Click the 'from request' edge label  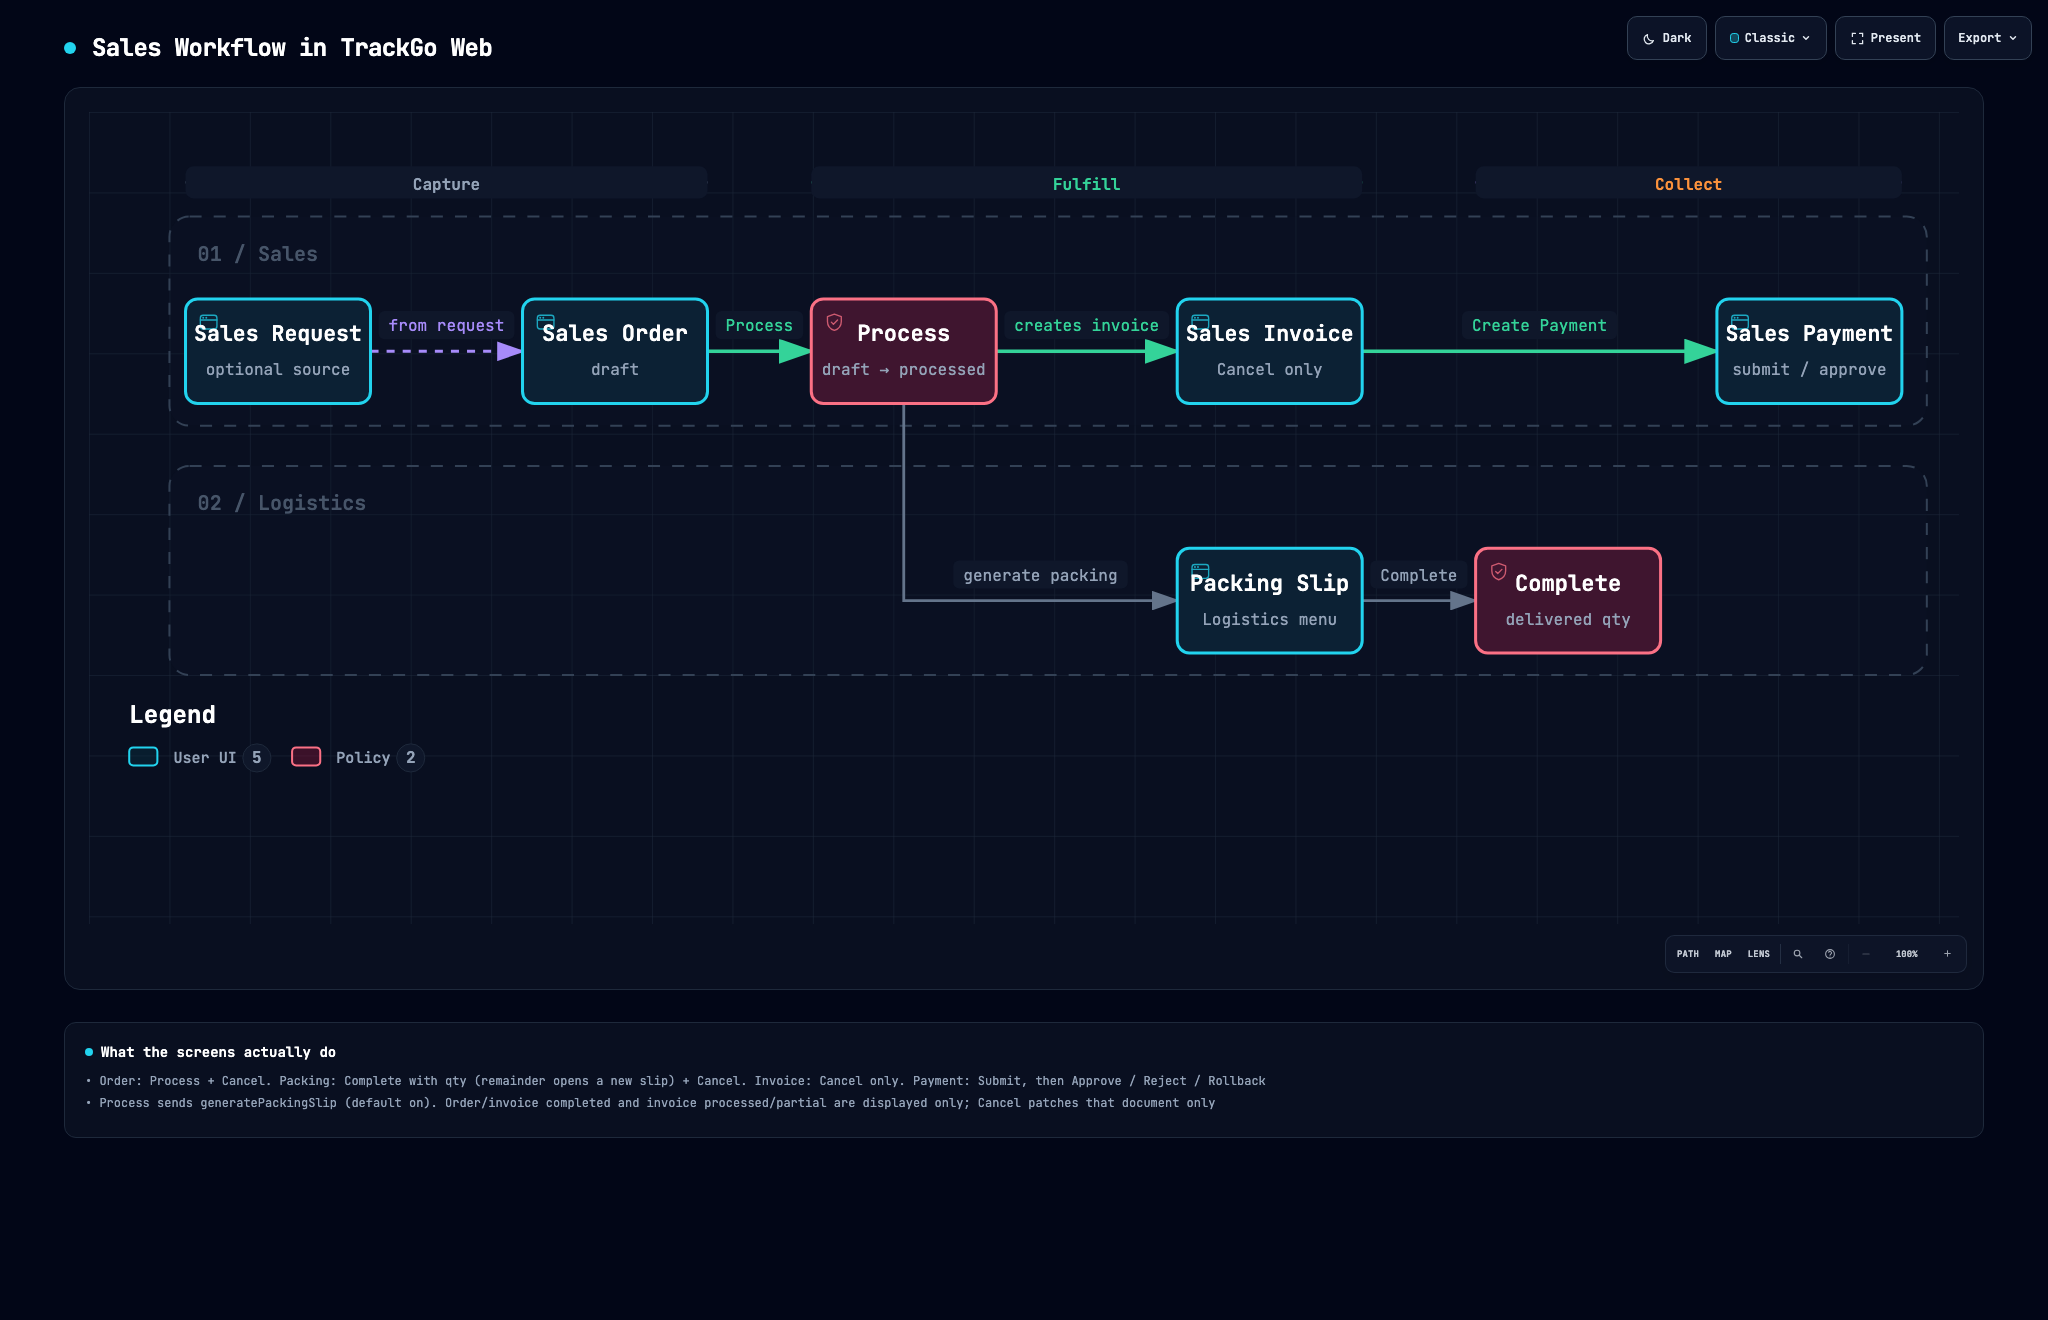pos(446,326)
